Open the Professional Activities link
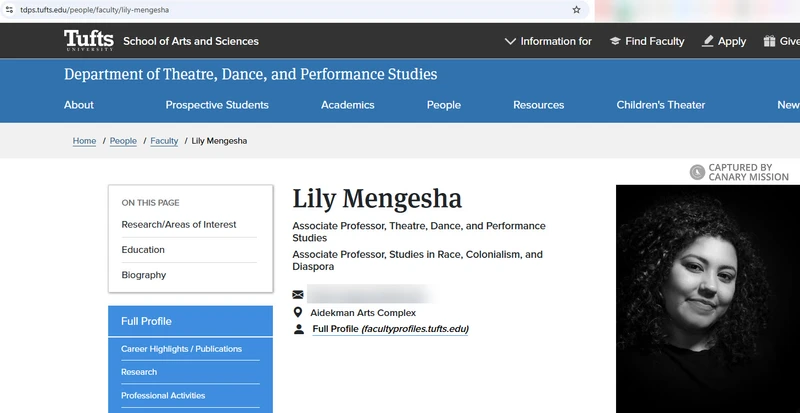The image size is (800, 413). point(163,396)
